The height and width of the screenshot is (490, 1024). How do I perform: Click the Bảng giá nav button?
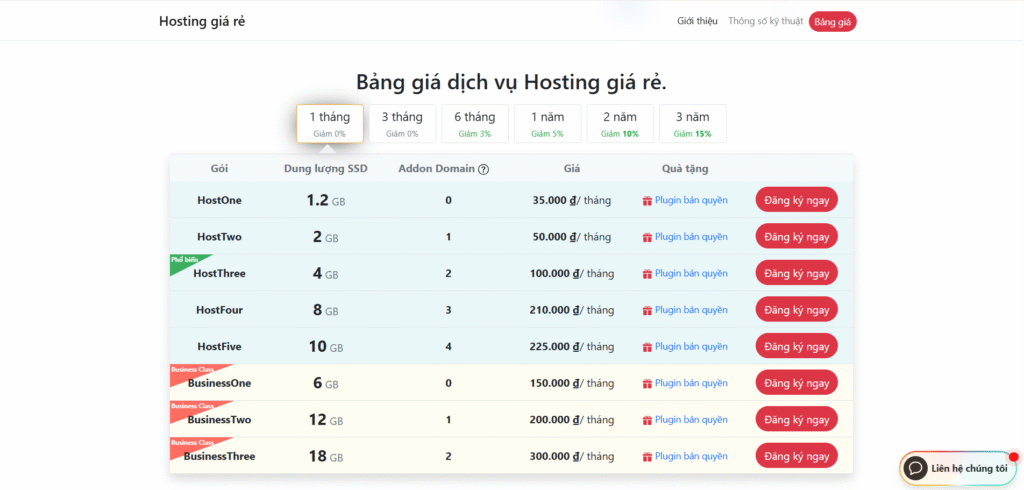832,21
